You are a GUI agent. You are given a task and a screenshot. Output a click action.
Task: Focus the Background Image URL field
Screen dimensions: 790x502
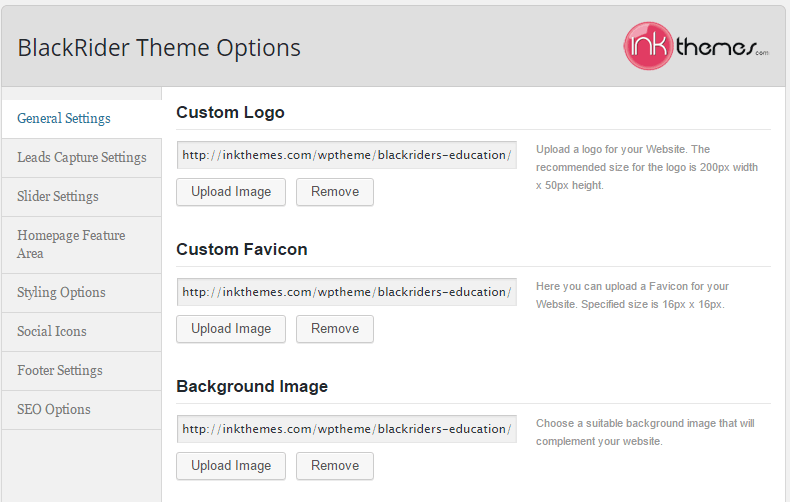point(346,429)
